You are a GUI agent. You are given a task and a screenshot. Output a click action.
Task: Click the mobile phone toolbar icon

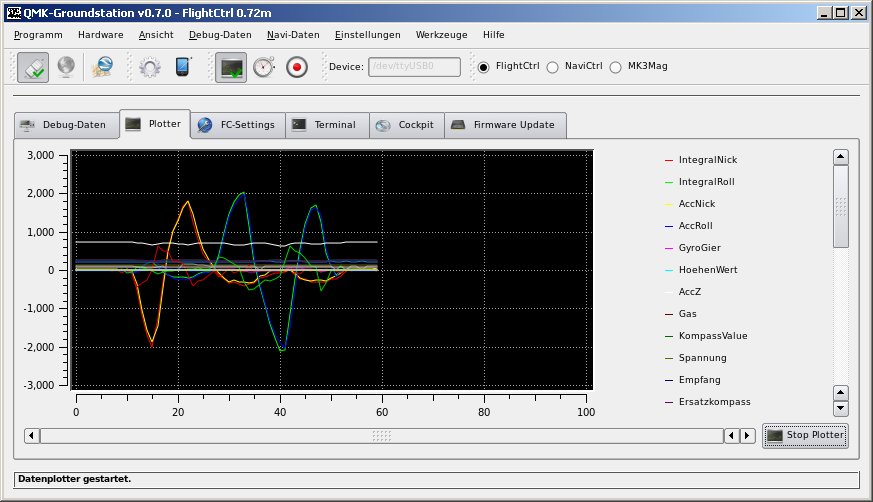(x=183, y=67)
